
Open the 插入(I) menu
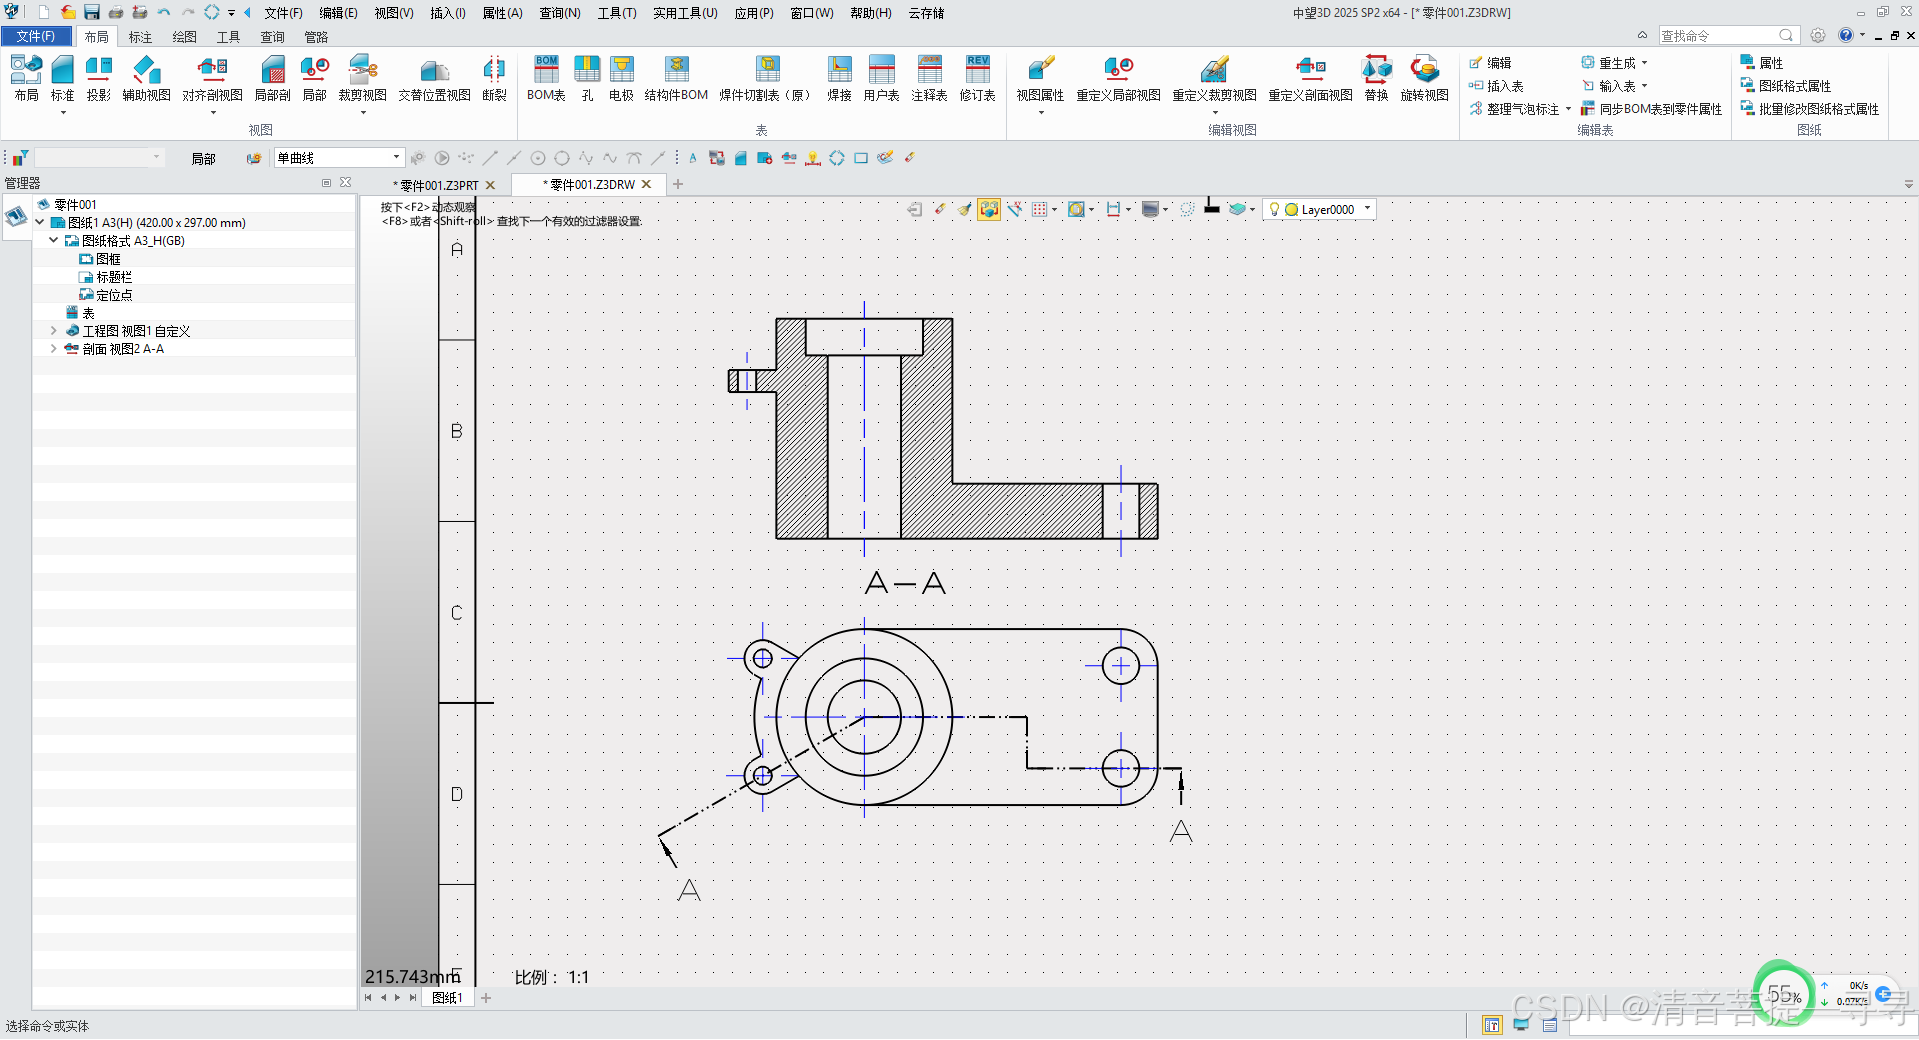pyautogui.click(x=448, y=13)
